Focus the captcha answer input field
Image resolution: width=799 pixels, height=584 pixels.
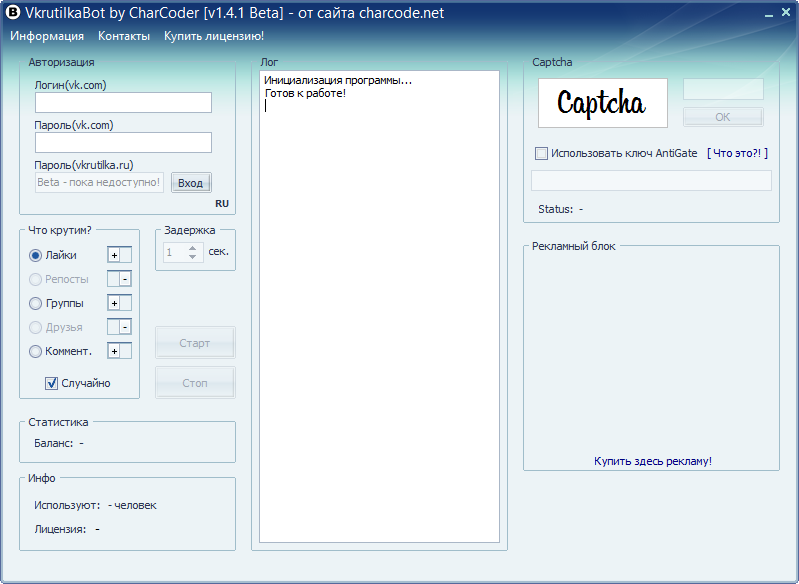[x=723, y=89]
